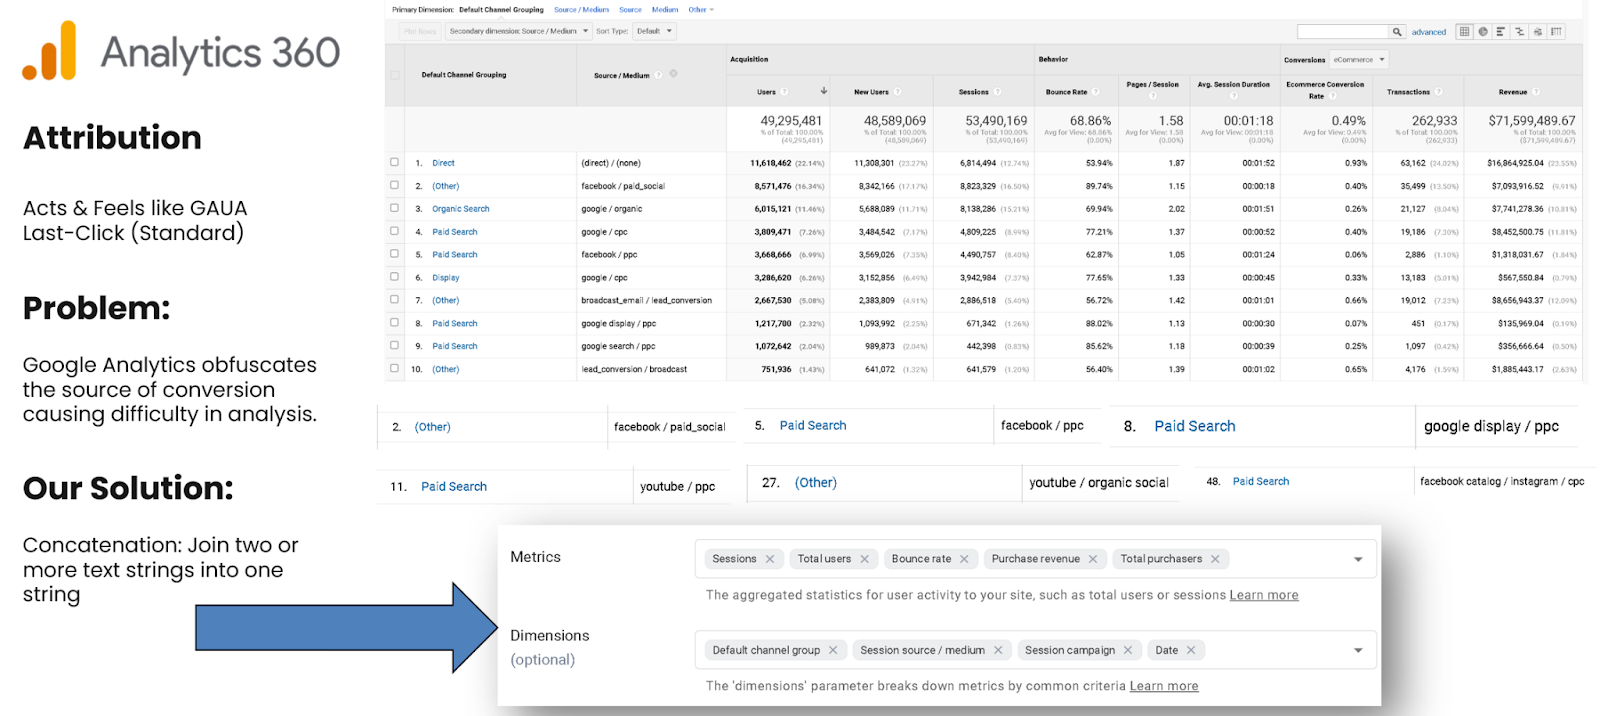Select Source as primary dimension
The width and height of the screenshot is (1600, 716).
pos(630,10)
